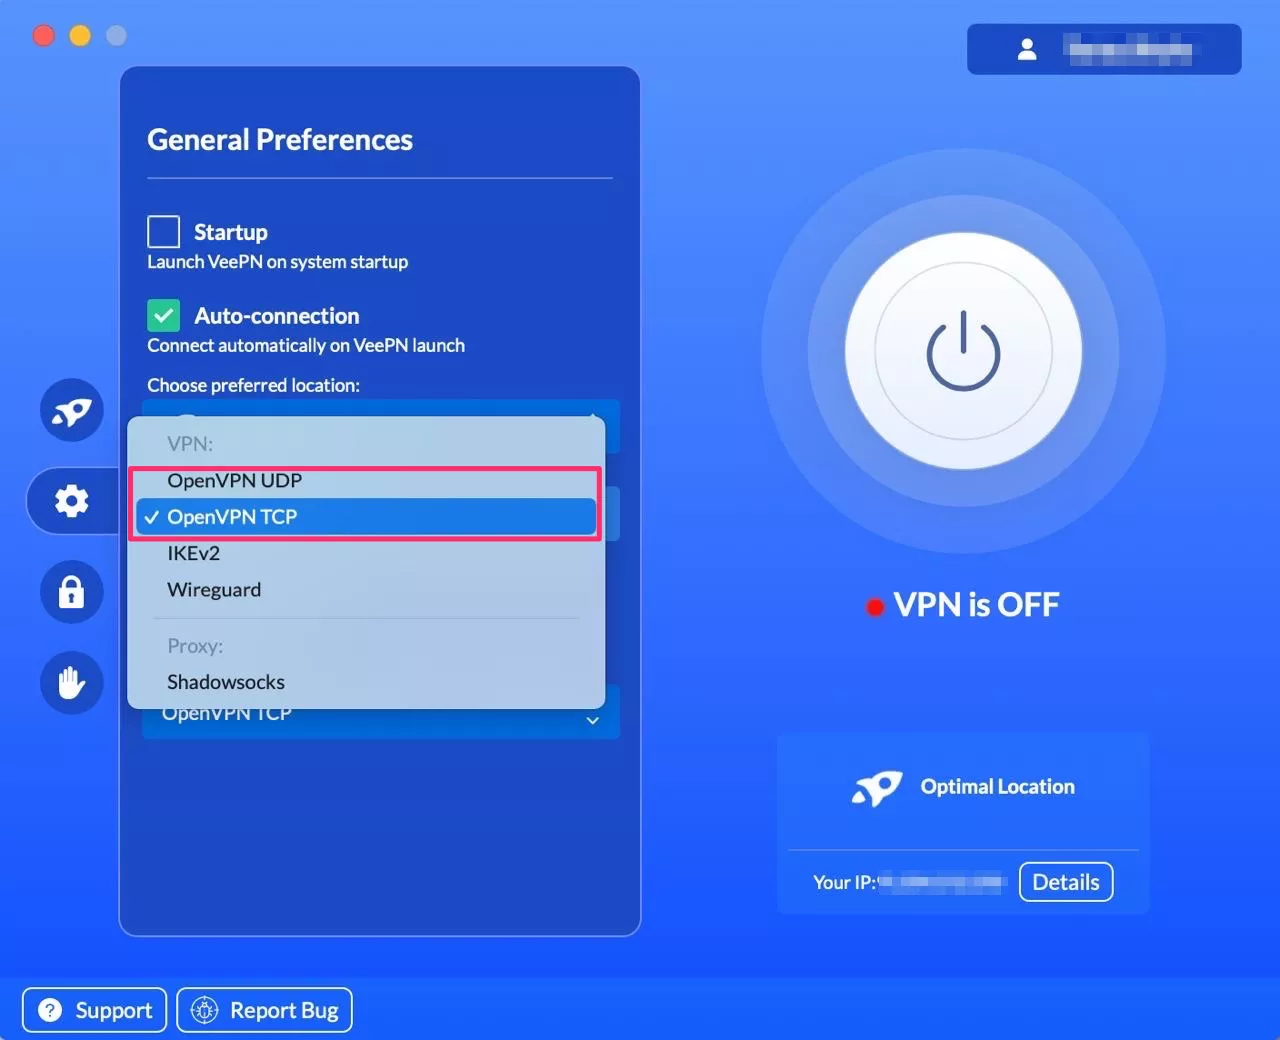Open the gear settings sidebar icon
The width and height of the screenshot is (1280, 1040).
pyautogui.click(x=72, y=501)
